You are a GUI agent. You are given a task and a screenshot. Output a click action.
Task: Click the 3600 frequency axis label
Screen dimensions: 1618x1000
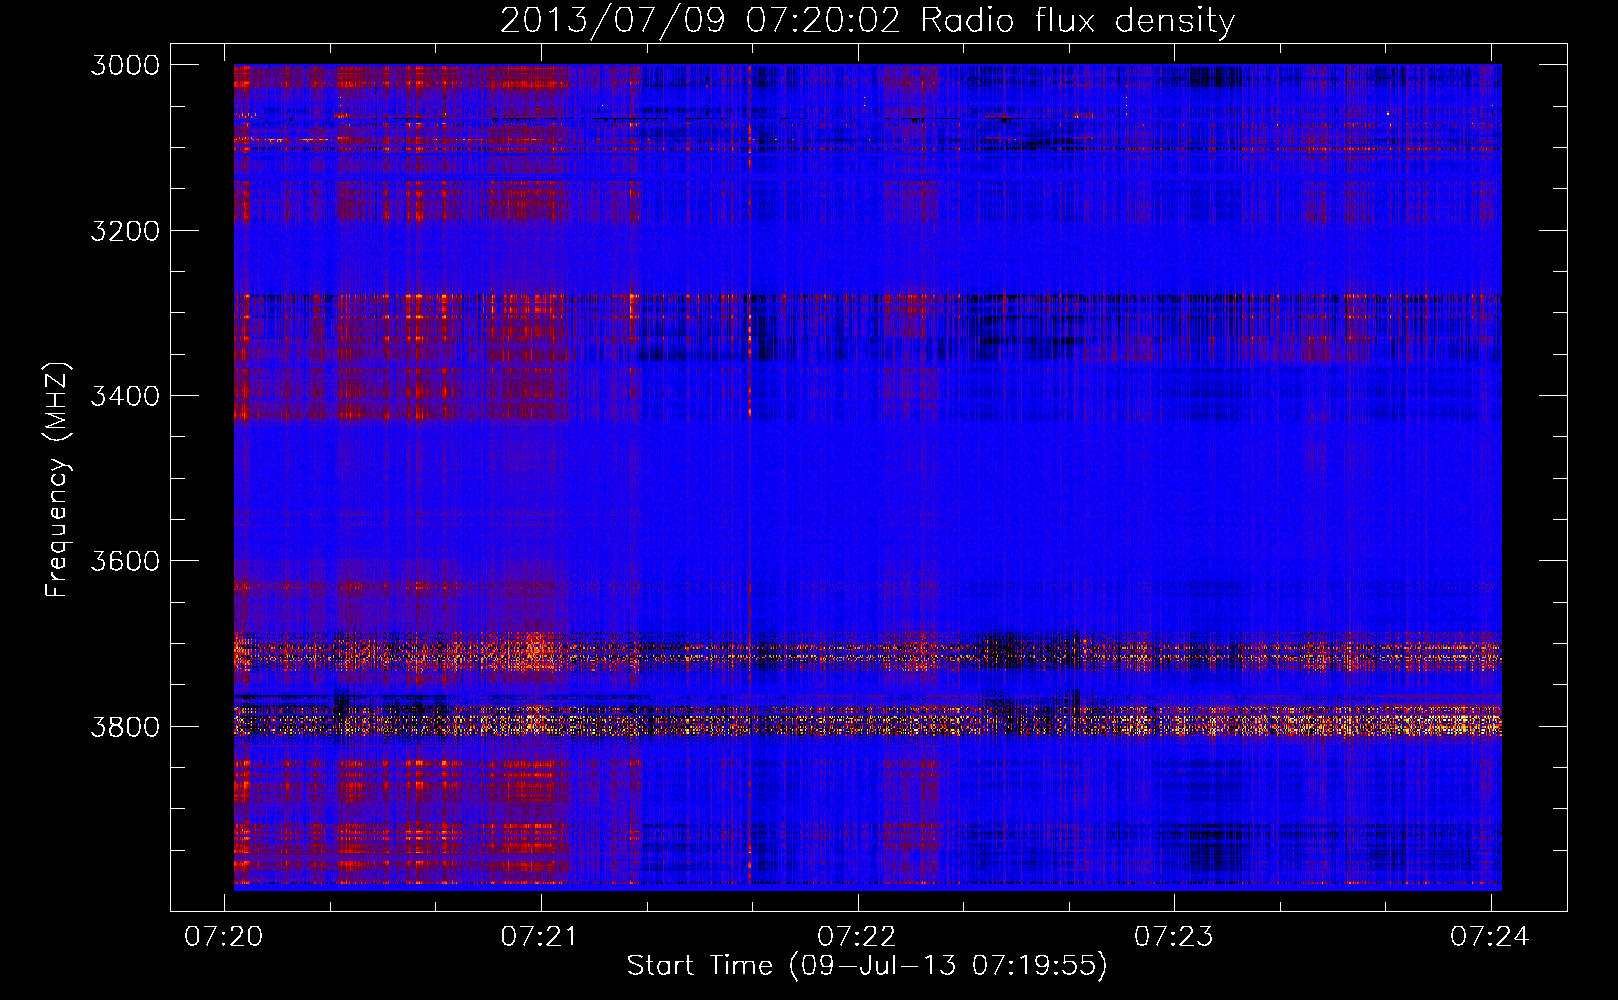click(125, 561)
